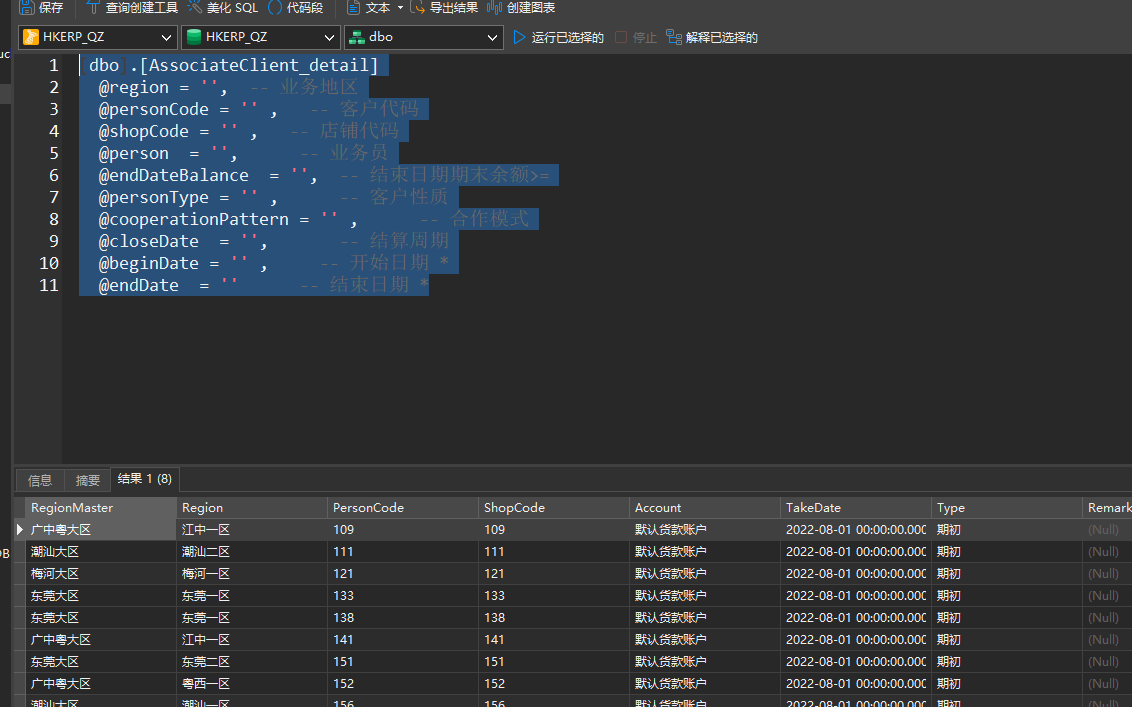Select the PersonCode 141 cell
Screen dimensions: 1132x707
pyautogui.click(x=402, y=640)
